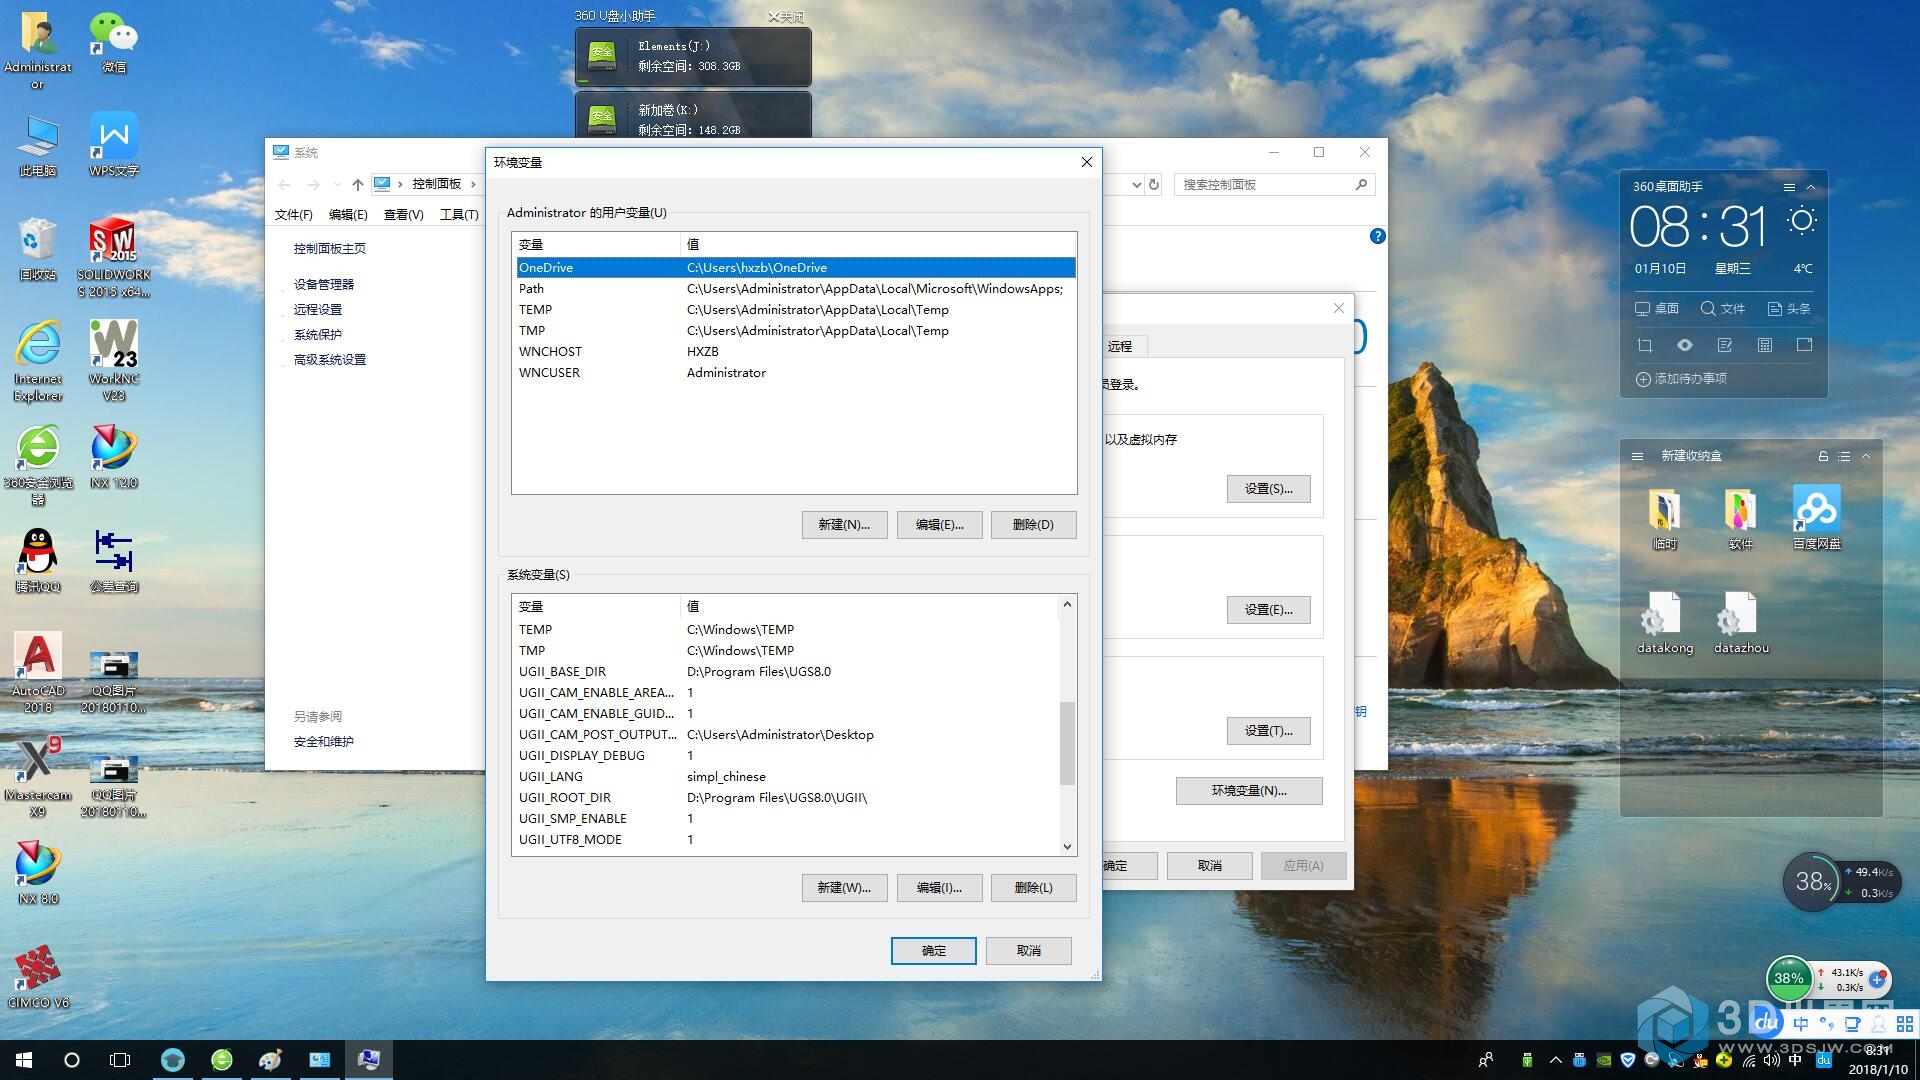Expand the 控制面板 breadcrumb chevron
This screenshot has height=1080, width=1920.
point(473,184)
